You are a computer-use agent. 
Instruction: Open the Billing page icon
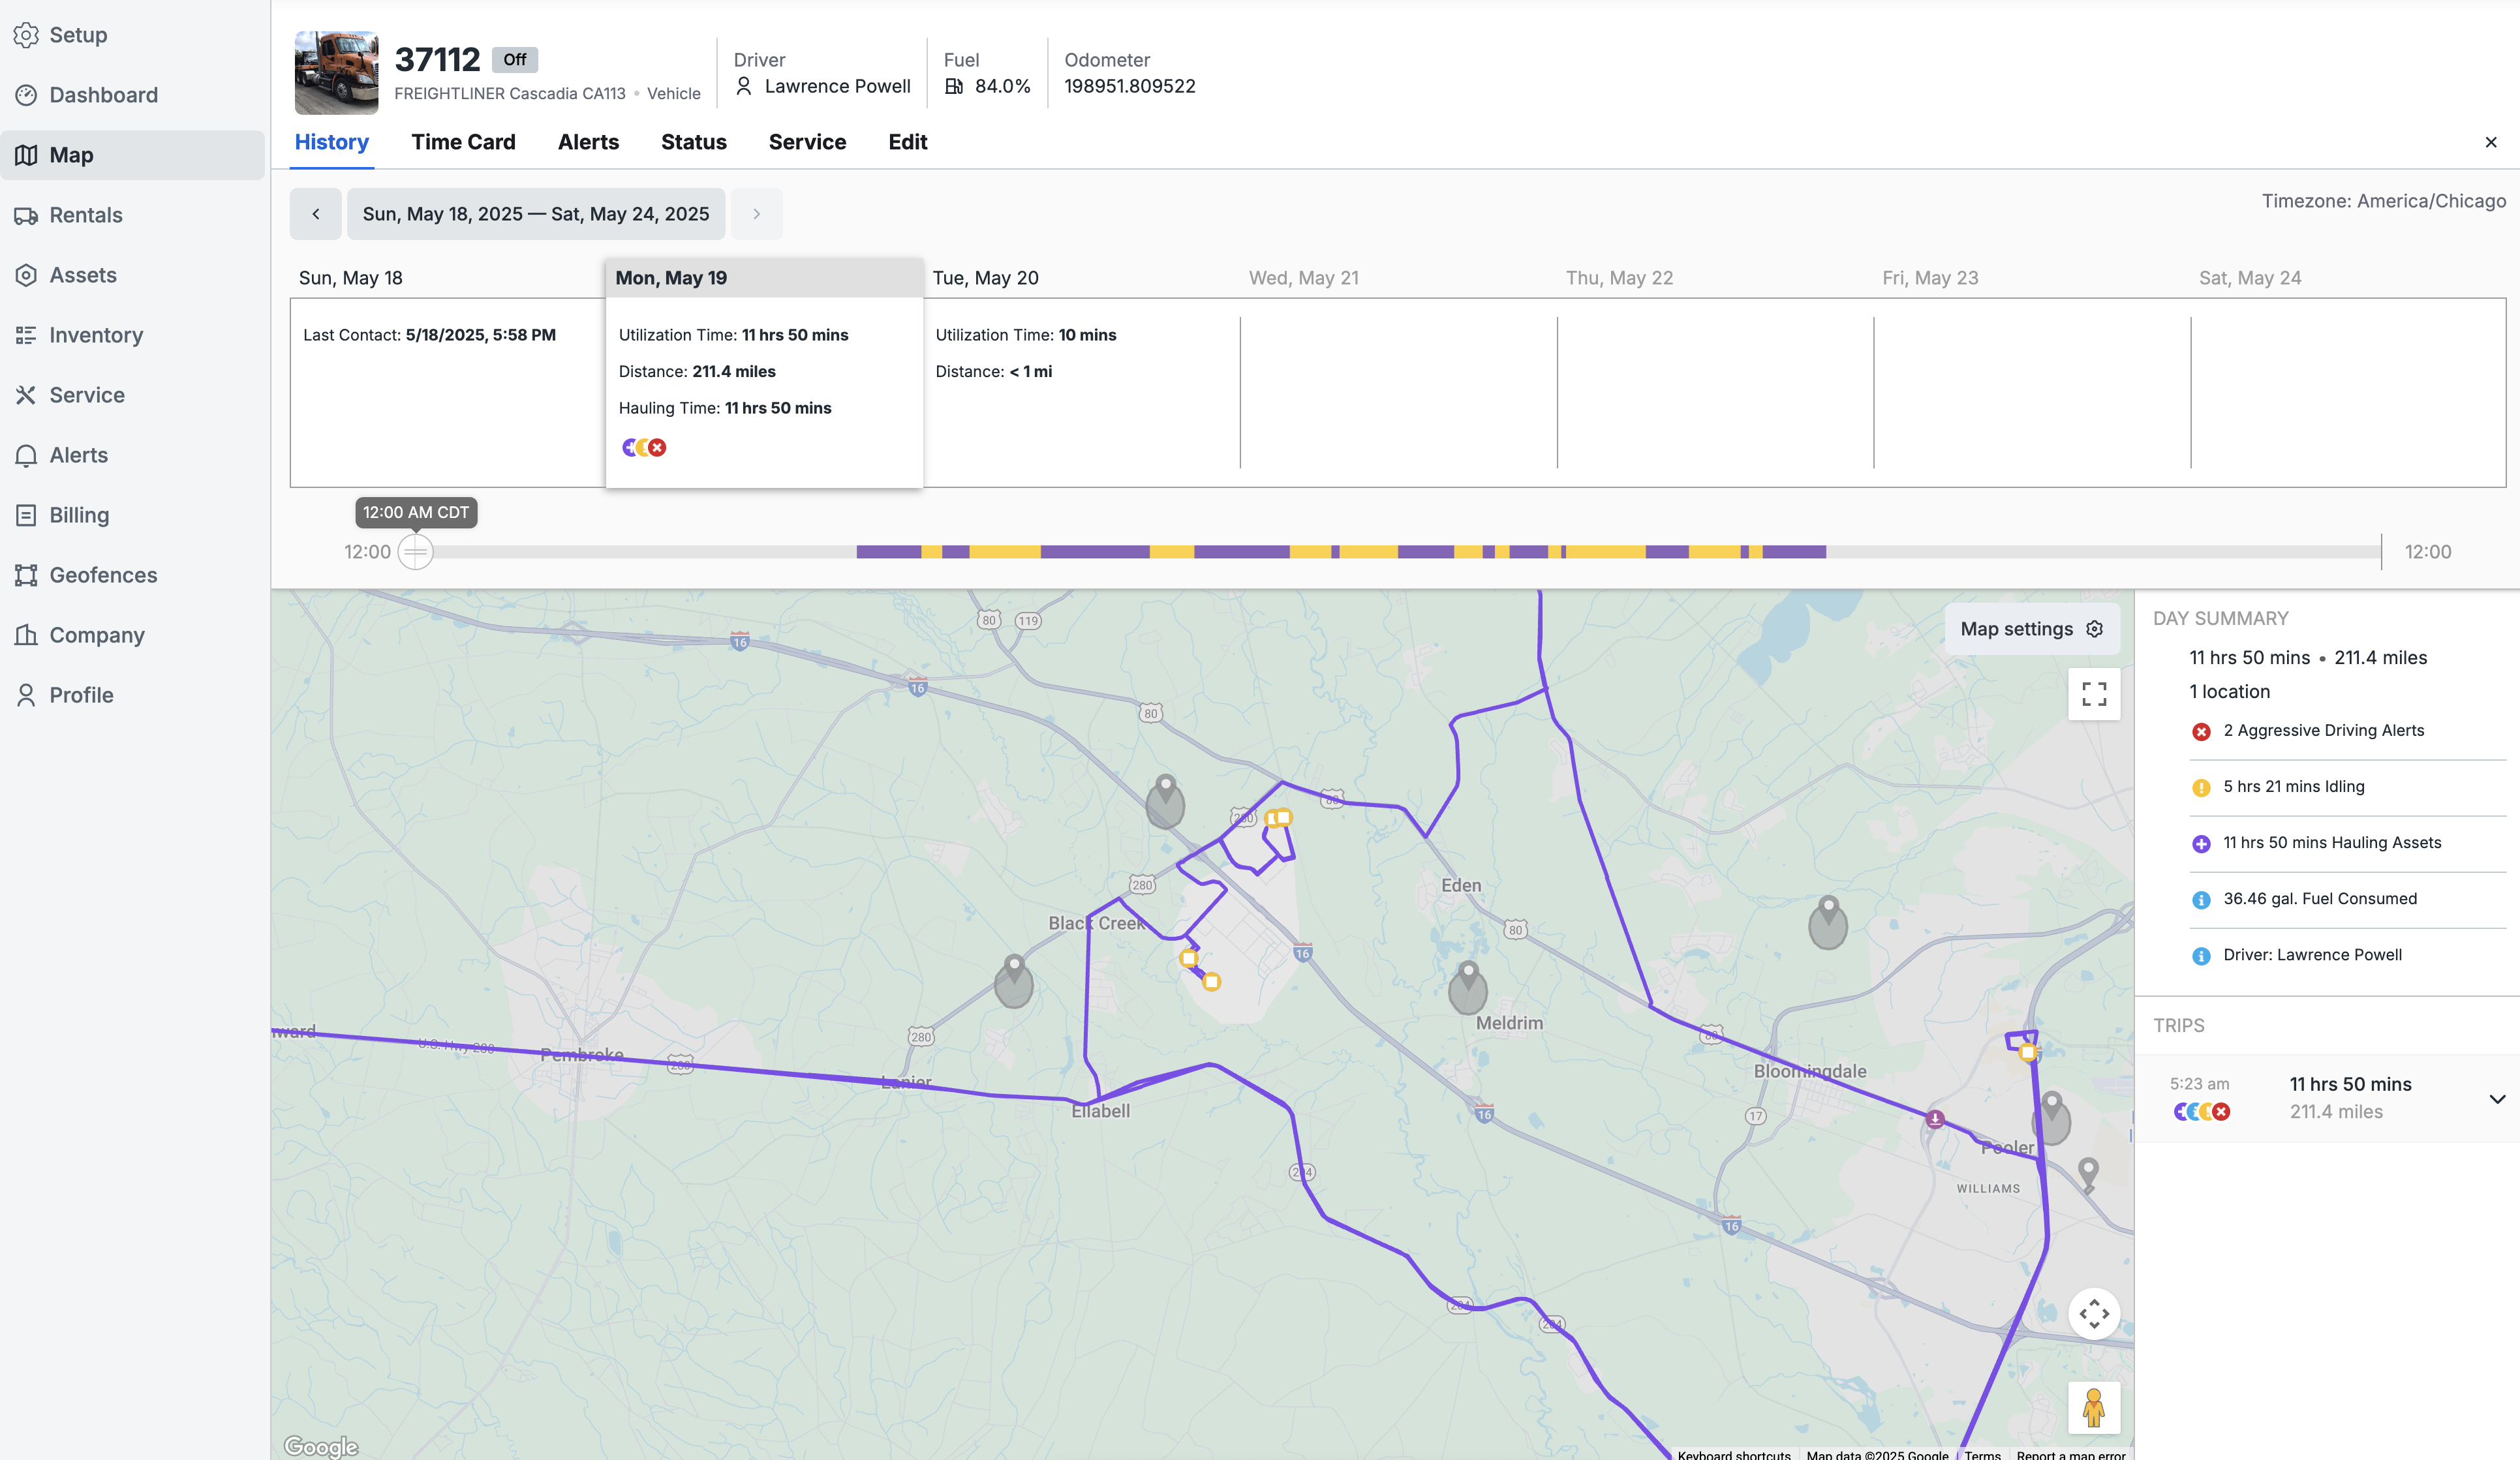coord(26,515)
